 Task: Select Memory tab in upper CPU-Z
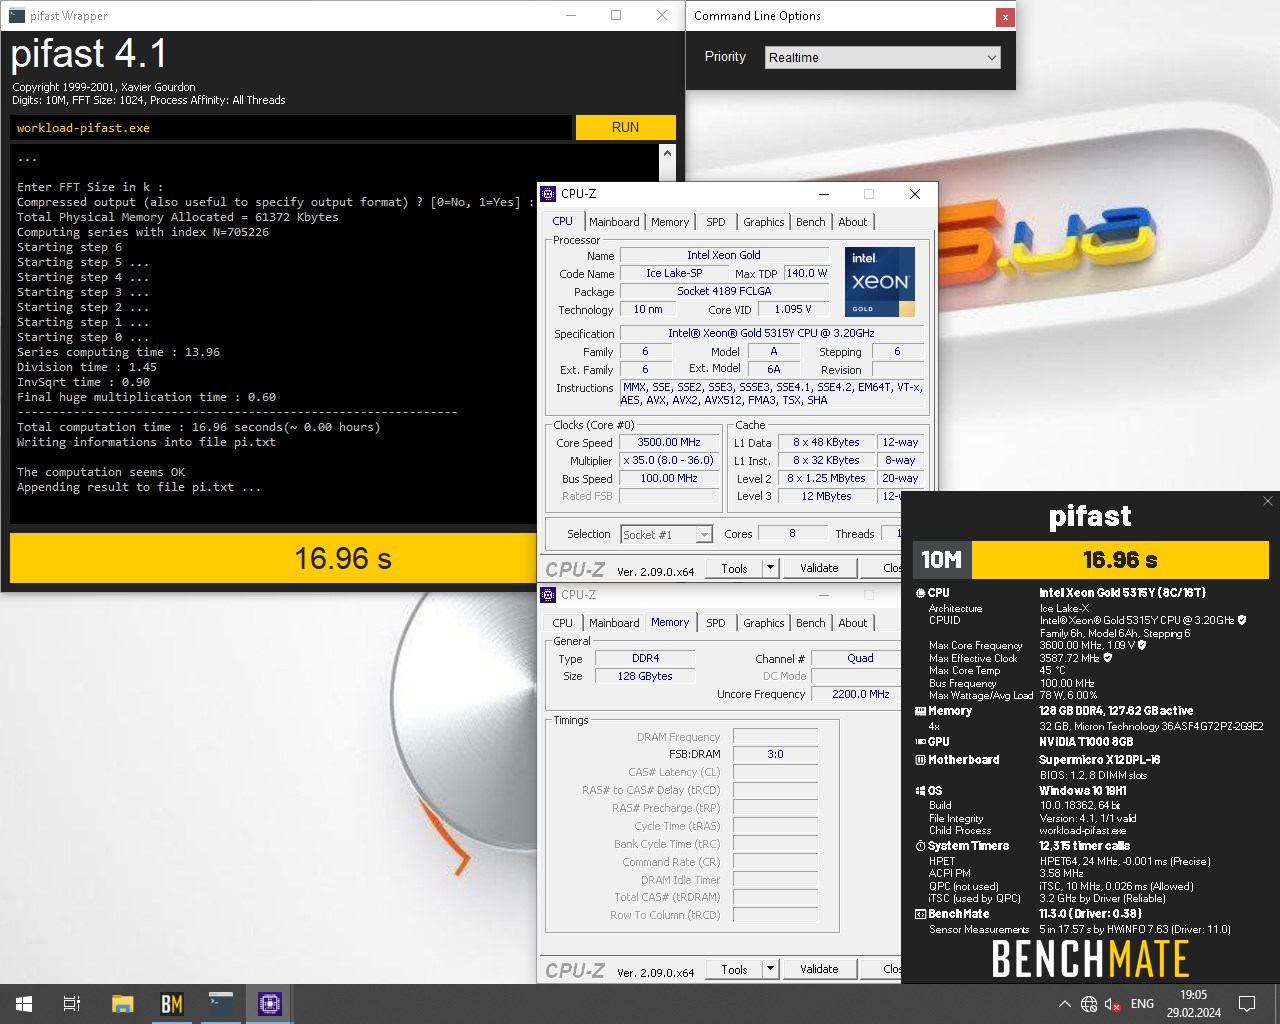tap(670, 222)
